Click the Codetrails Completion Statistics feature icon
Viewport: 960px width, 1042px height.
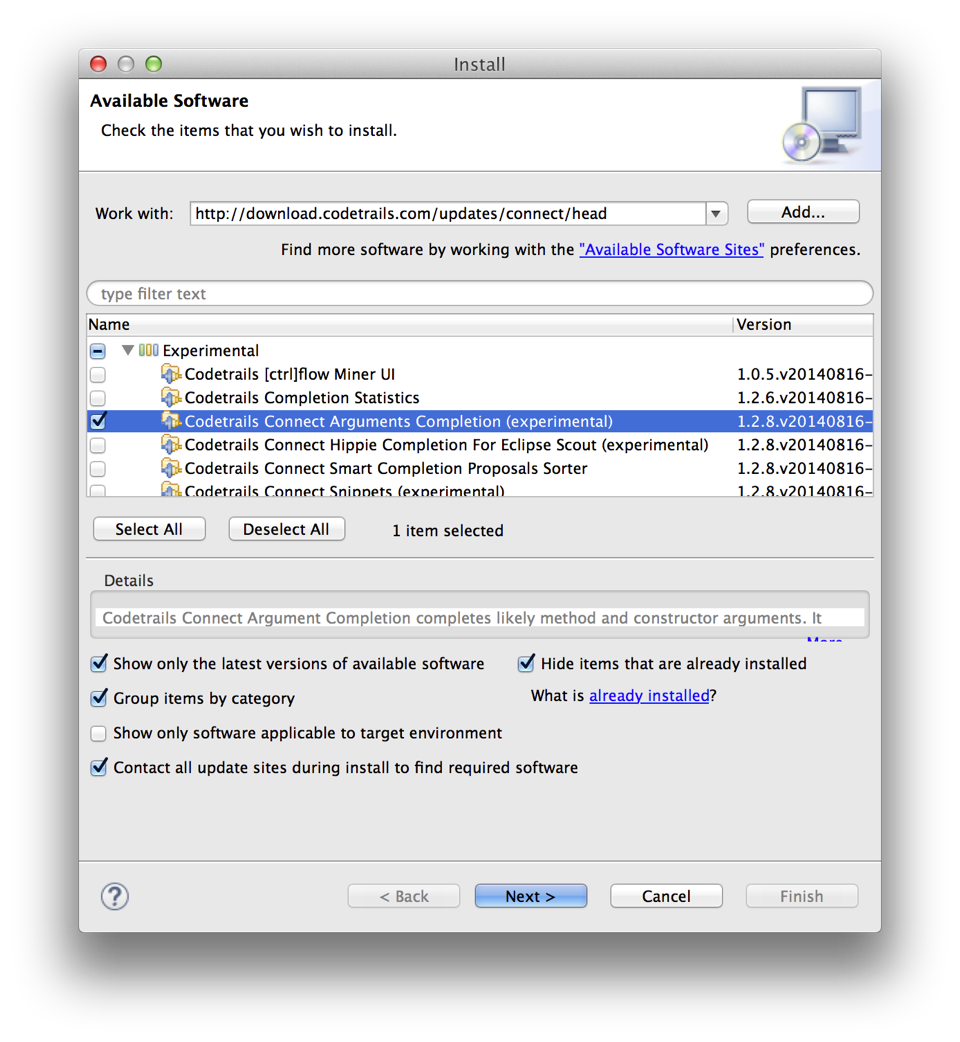pos(171,397)
